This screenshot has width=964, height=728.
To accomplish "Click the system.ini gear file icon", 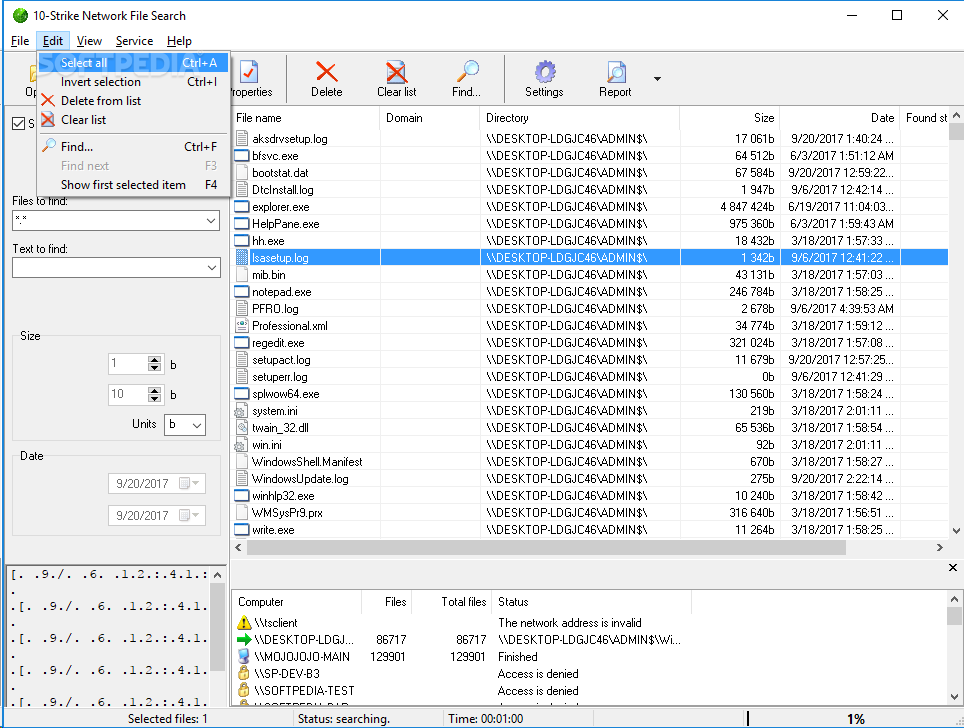I will click(241, 411).
